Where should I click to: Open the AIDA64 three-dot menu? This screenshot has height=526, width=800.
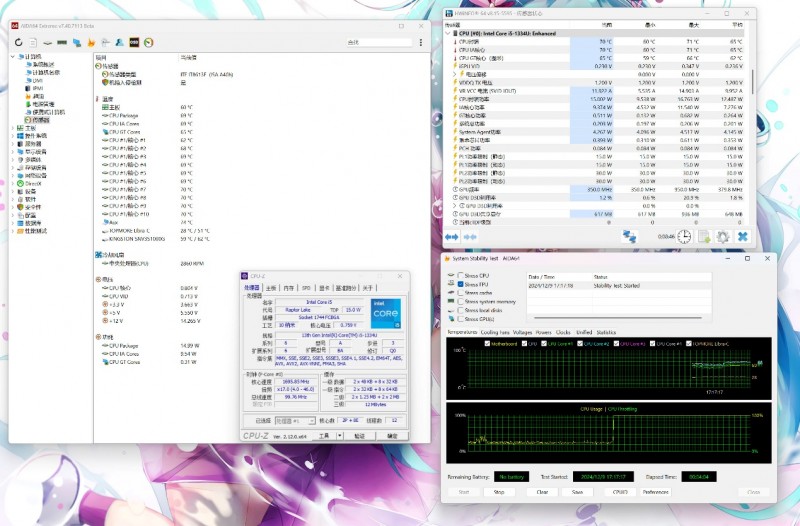pyautogui.click(x=420, y=42)
